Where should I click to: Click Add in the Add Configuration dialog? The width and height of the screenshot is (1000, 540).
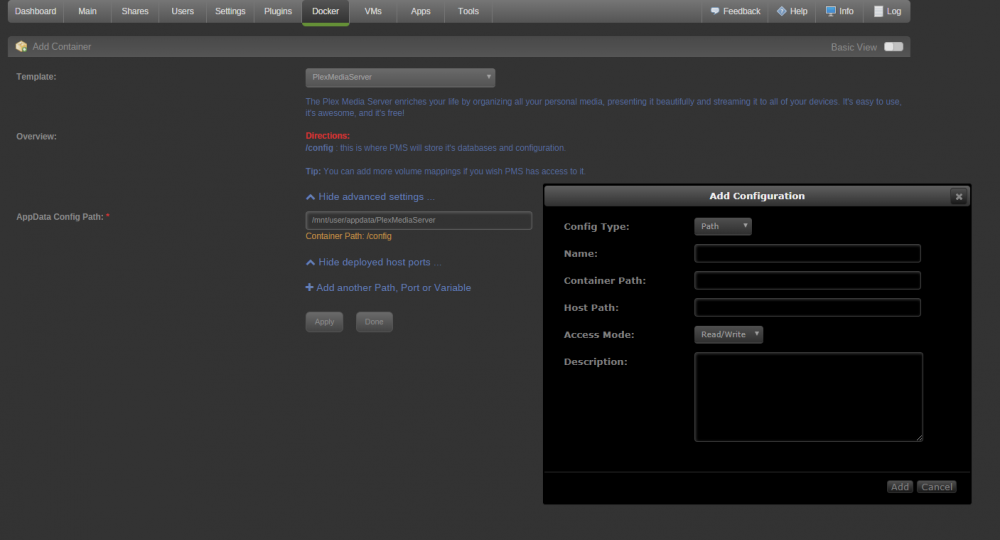click(x=899, y=486)
